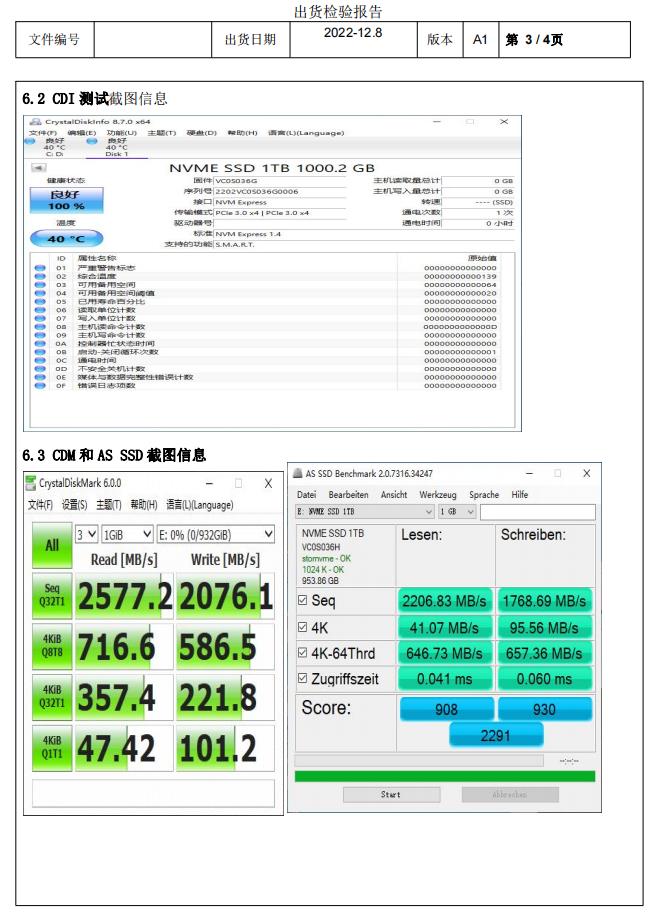This screenshot has width=654, height=919.
Task: Click the status icon for attribute 0F
Action: pyautogui.click(x=39, y=385)
